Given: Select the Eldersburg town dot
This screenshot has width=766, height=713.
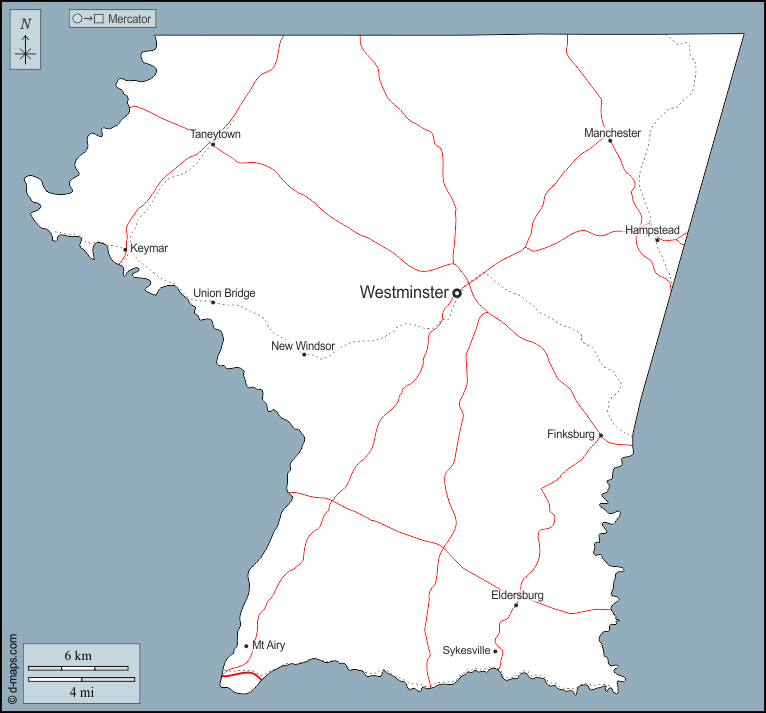Looking at the screenshot, I should coord(516,605).
